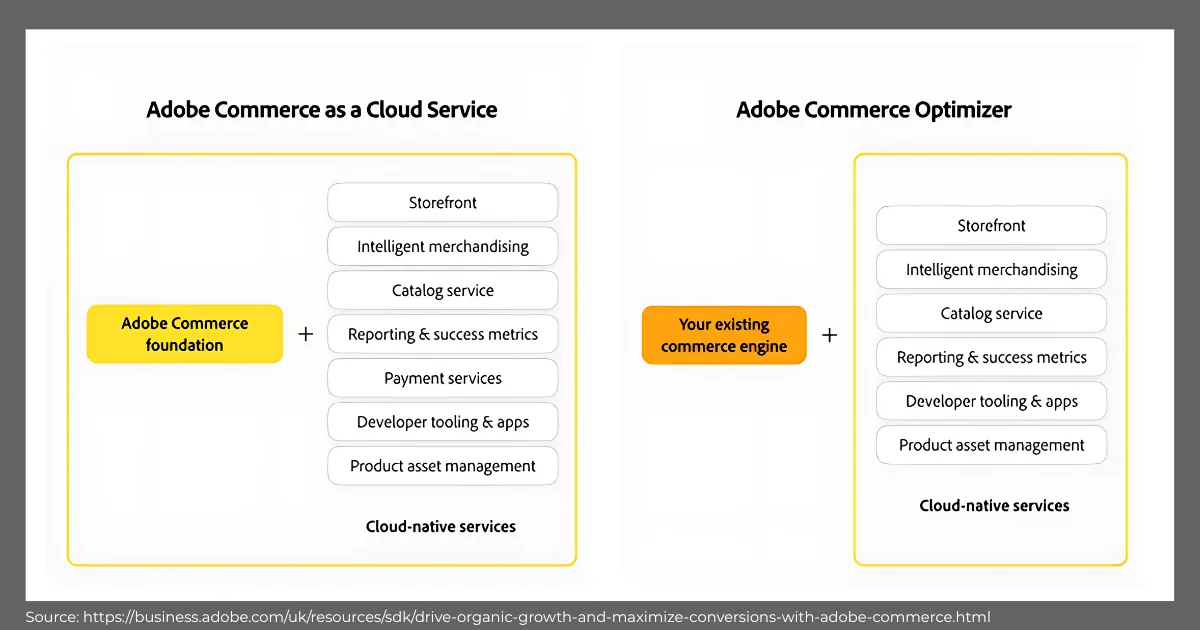
Task: Select Developer tooling & apps in the Optimizer list
Action: point(992,401)
